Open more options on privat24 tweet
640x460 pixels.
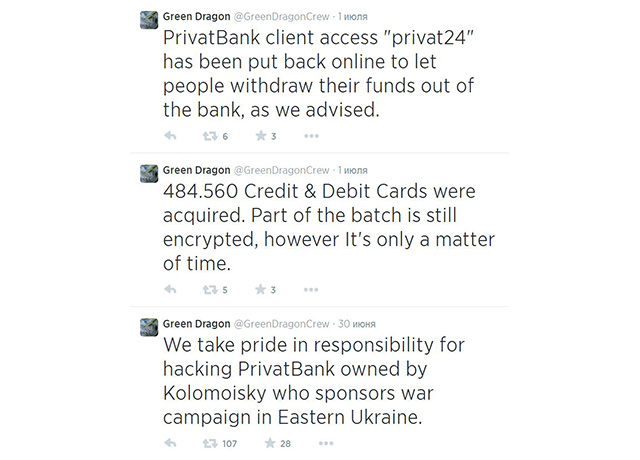[311, 136]
